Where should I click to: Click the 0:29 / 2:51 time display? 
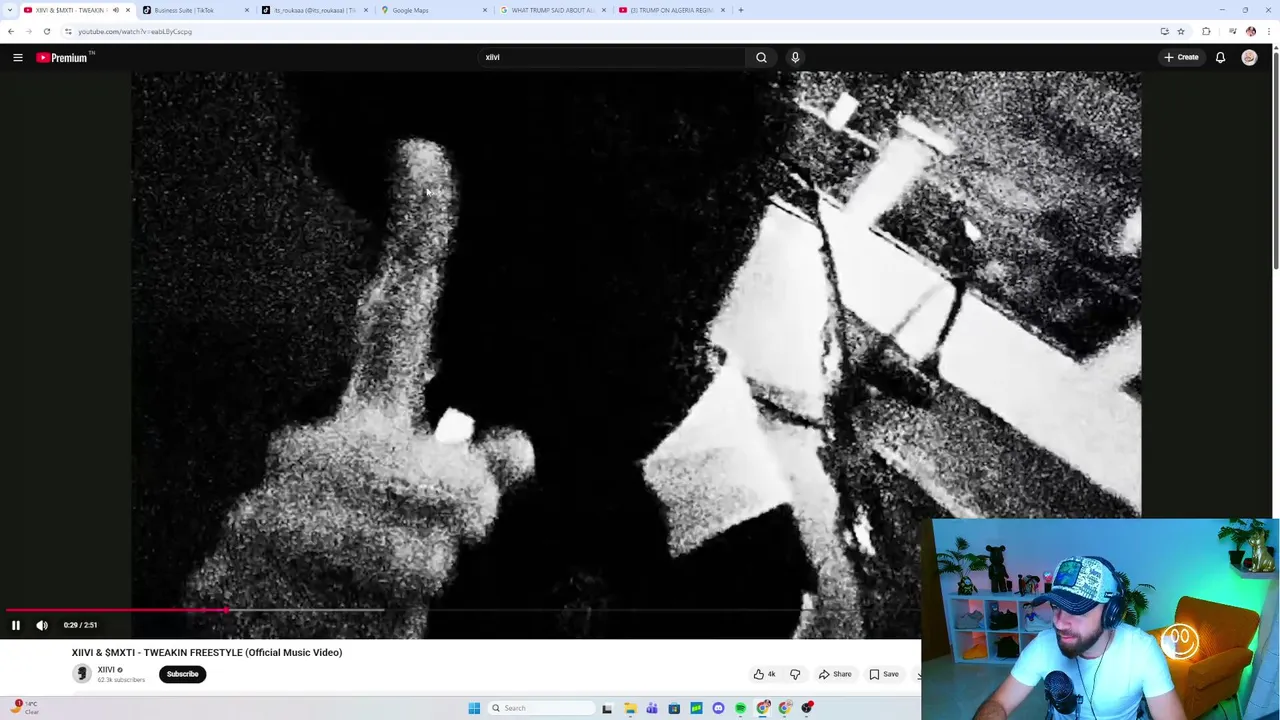(80, 625)
